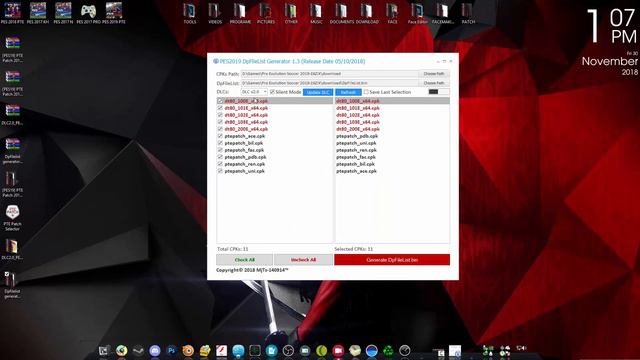This screenshot has height=360, width=640.
Task: Open the green recycle icon in the dock
Action: [x=388, y=350]
